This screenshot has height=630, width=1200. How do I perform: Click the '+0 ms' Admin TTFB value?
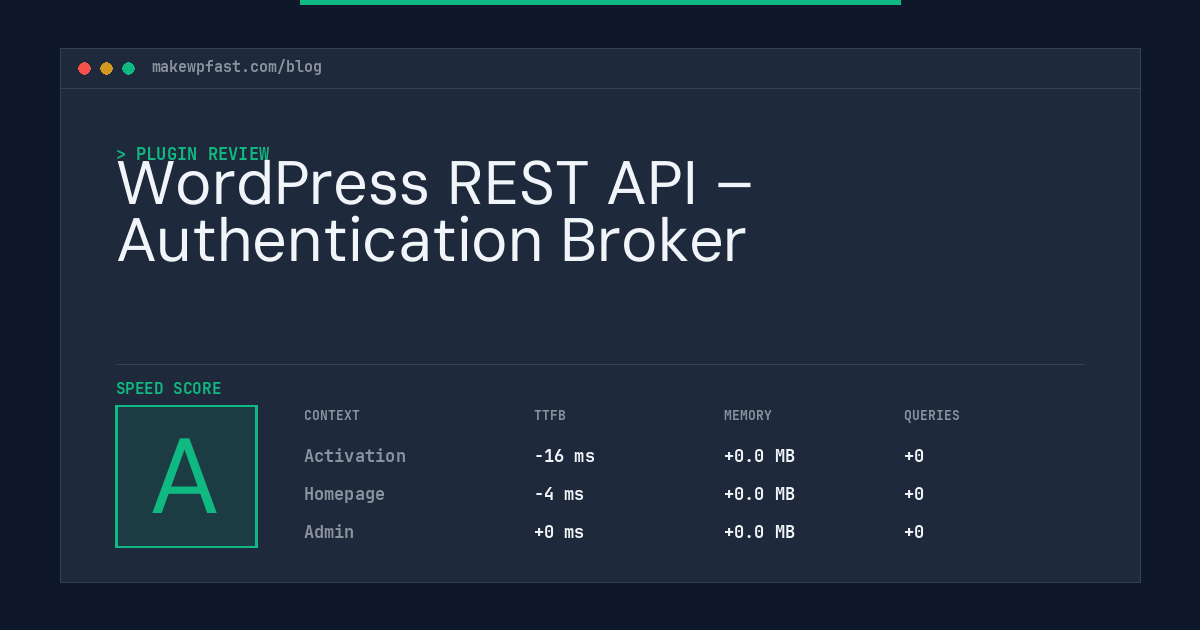[x=559, y=532]
